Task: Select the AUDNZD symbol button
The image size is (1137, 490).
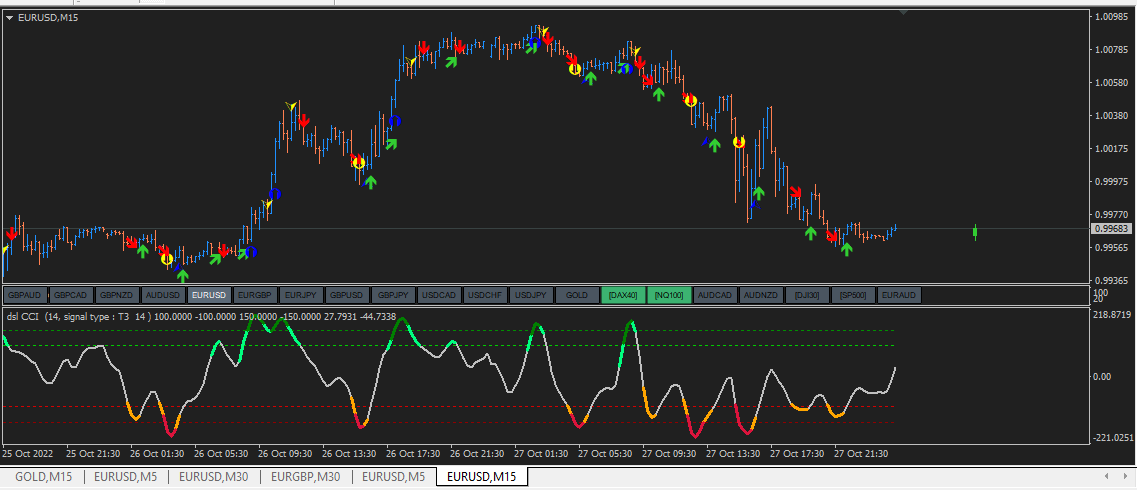Action: [761, 295]
